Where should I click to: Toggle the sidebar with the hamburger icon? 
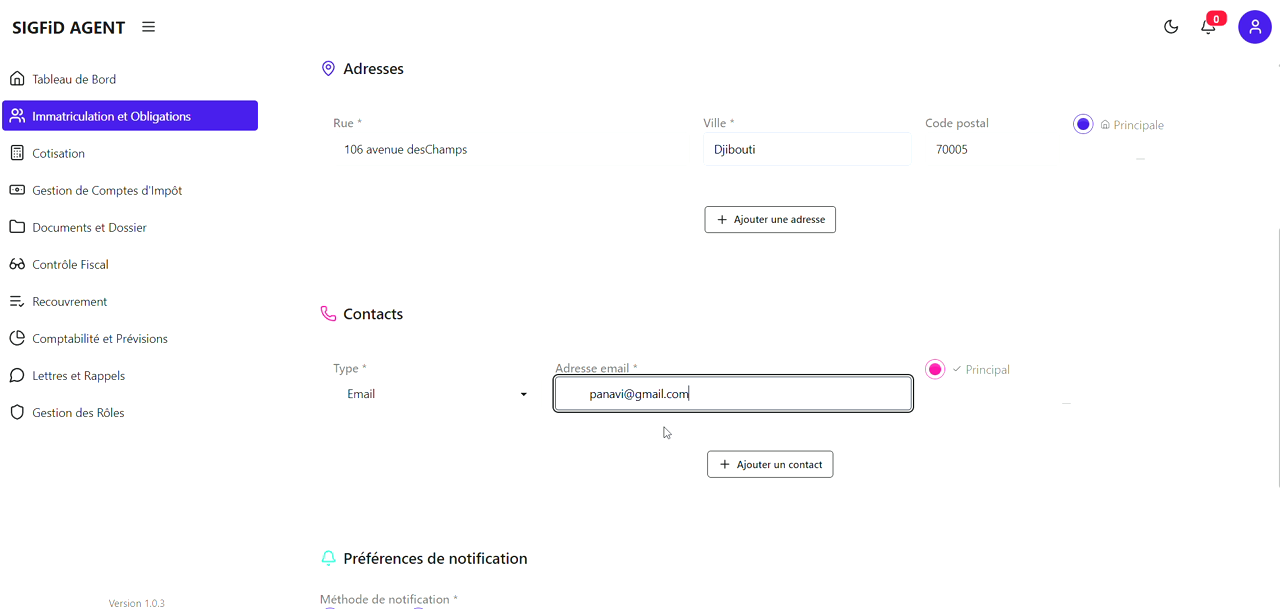[x=148, y=27]
